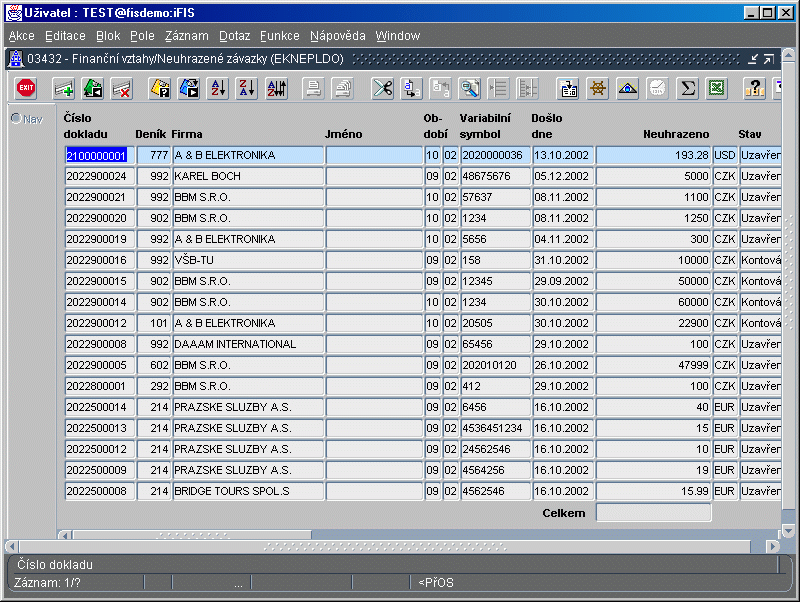Select the Nav radio button
The height and width of the screenshot is (602, 800).
[x=16, y=119]
